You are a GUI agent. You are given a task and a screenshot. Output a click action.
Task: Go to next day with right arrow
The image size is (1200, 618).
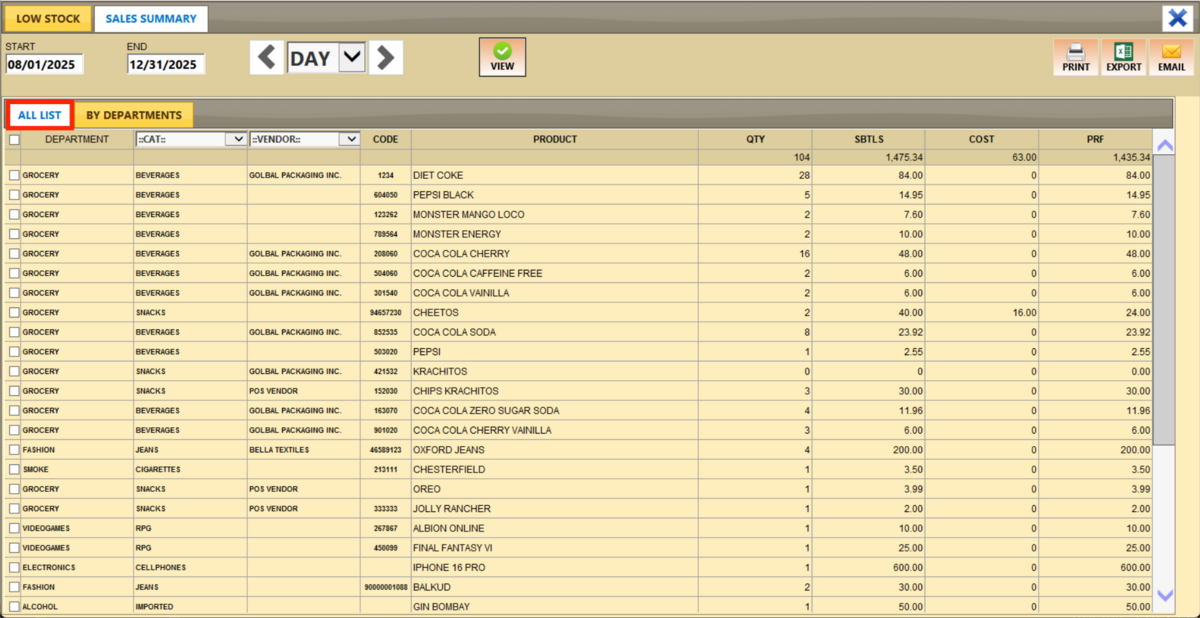click(386, 58)
